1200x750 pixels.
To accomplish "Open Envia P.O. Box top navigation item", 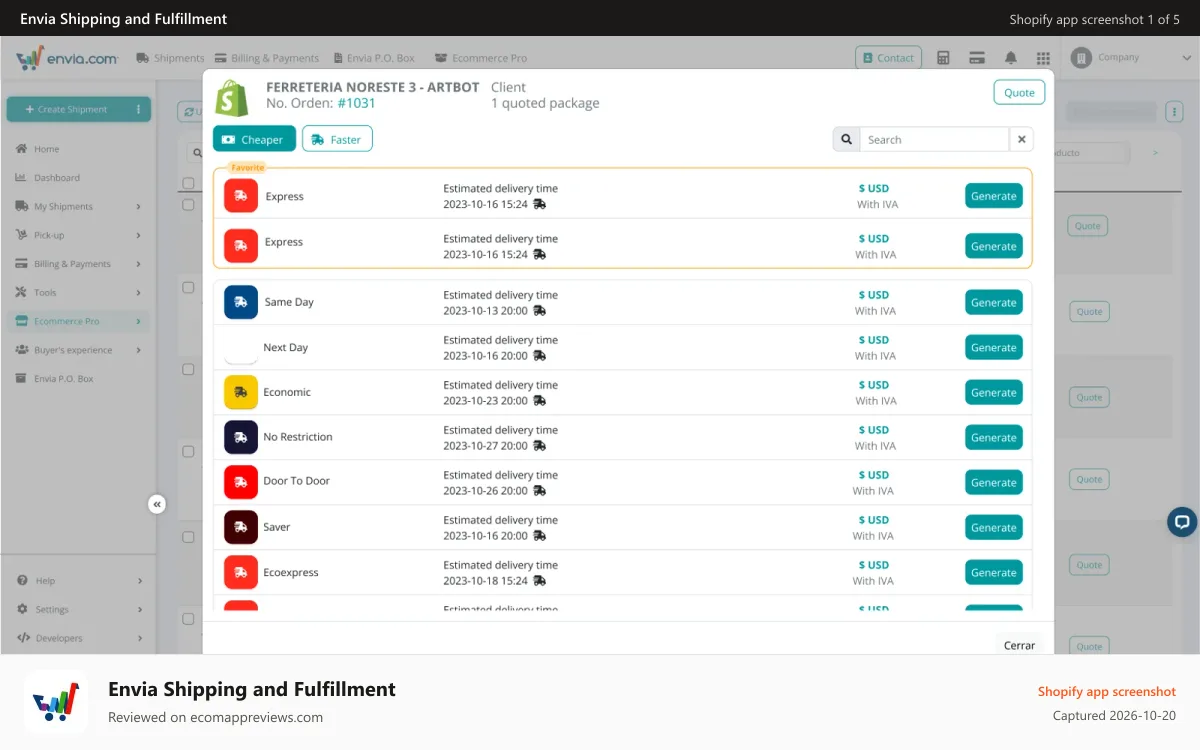I will pyautogui.click(x=373, y=58).
